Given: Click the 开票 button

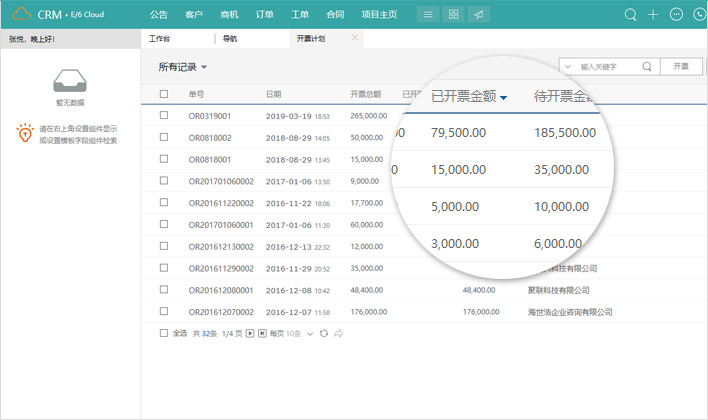Looking at the screenshot, I should [680, 67].
